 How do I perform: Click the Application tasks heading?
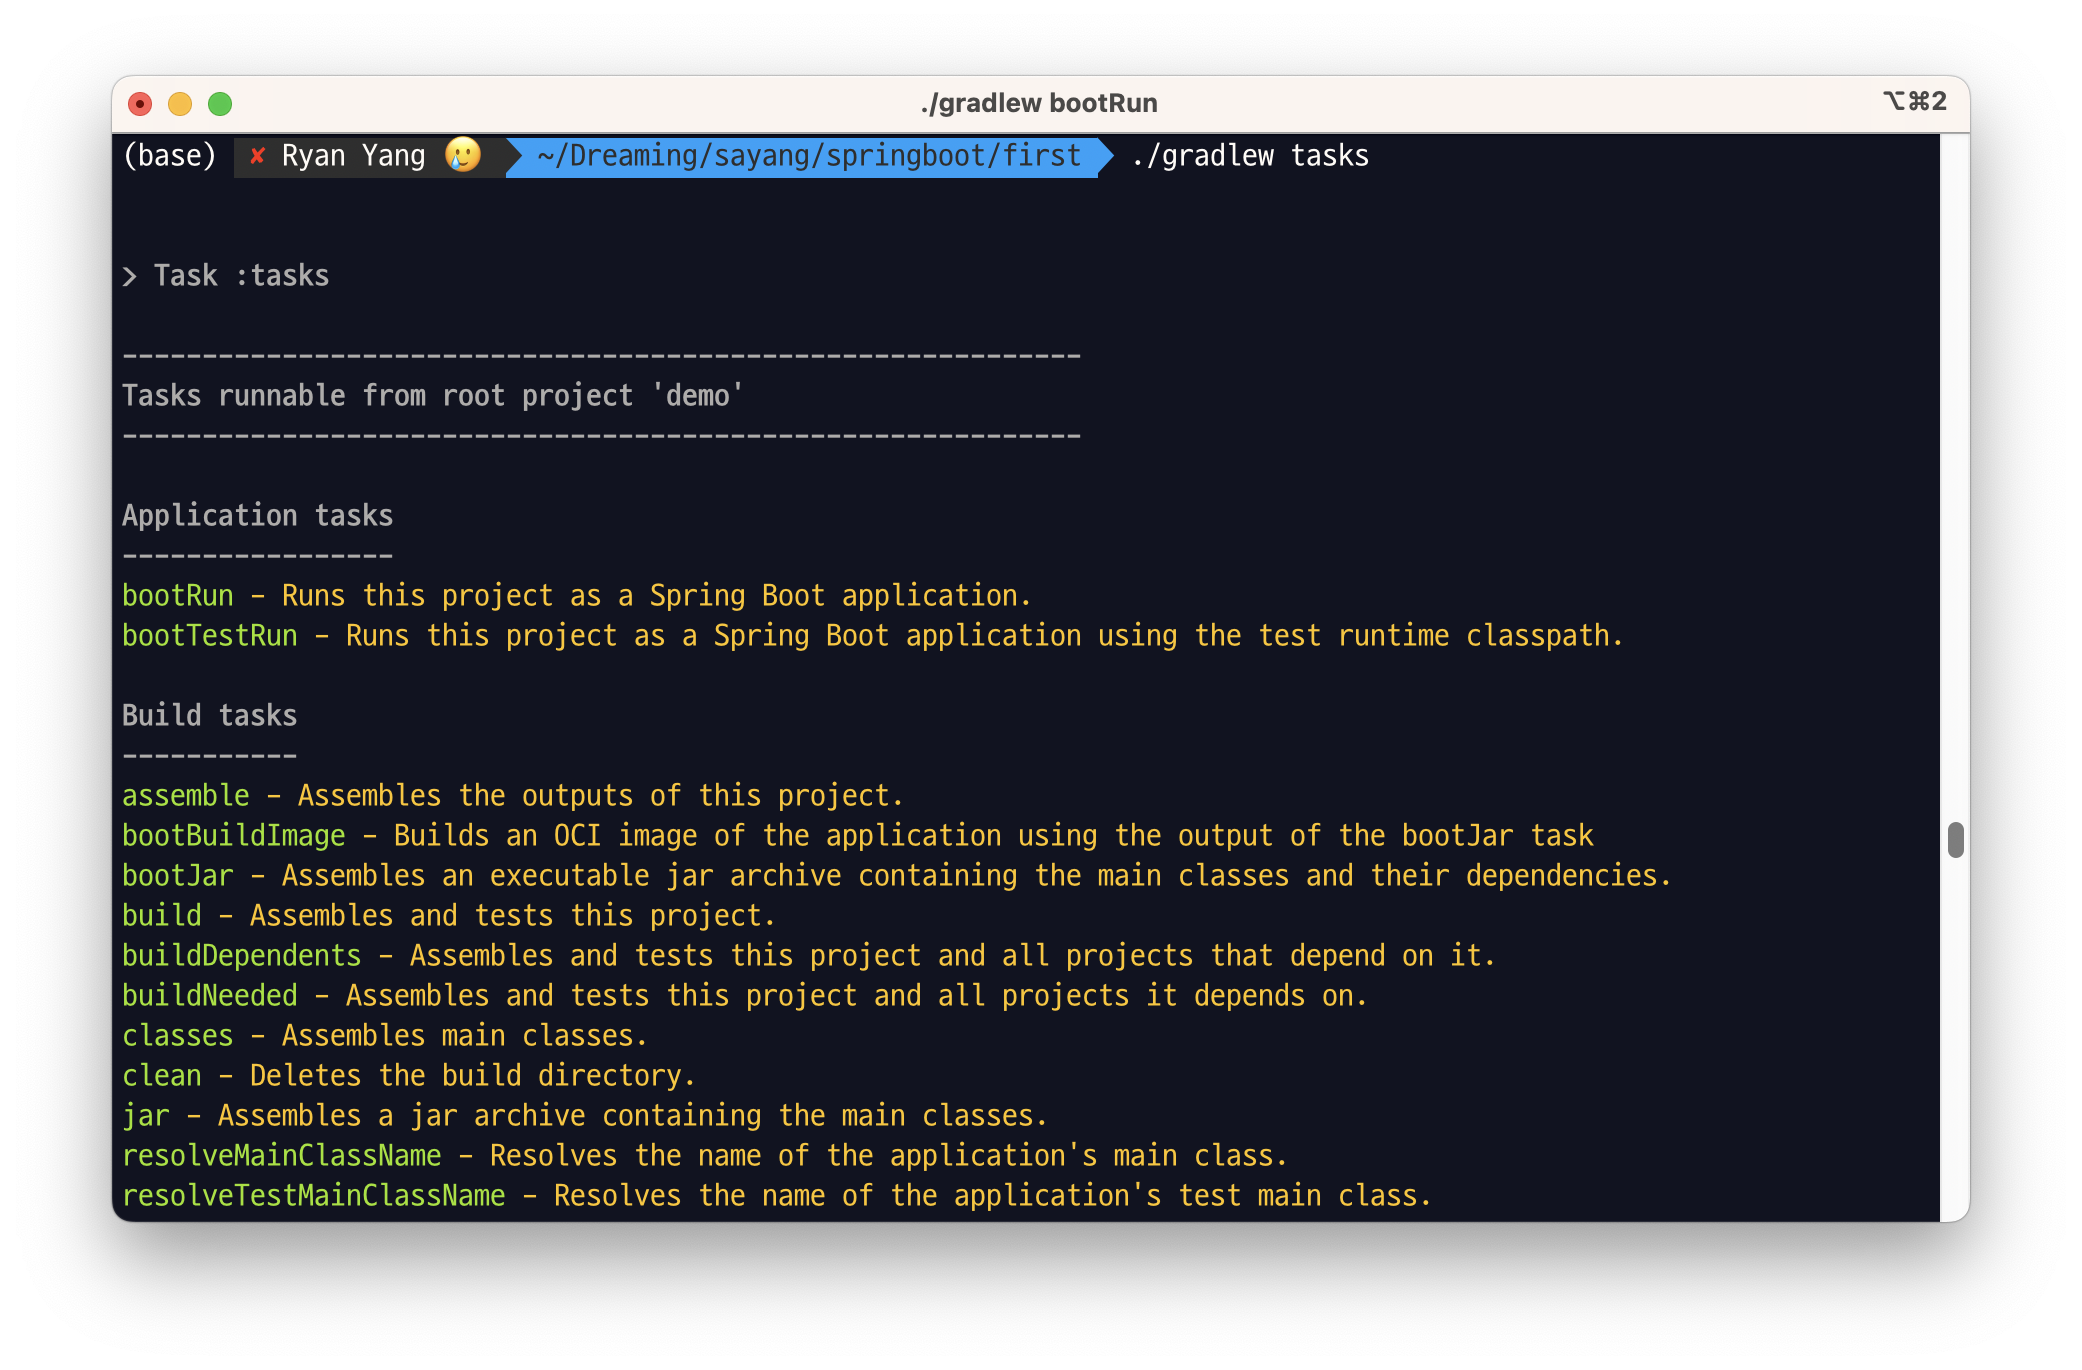coord(258,516)
